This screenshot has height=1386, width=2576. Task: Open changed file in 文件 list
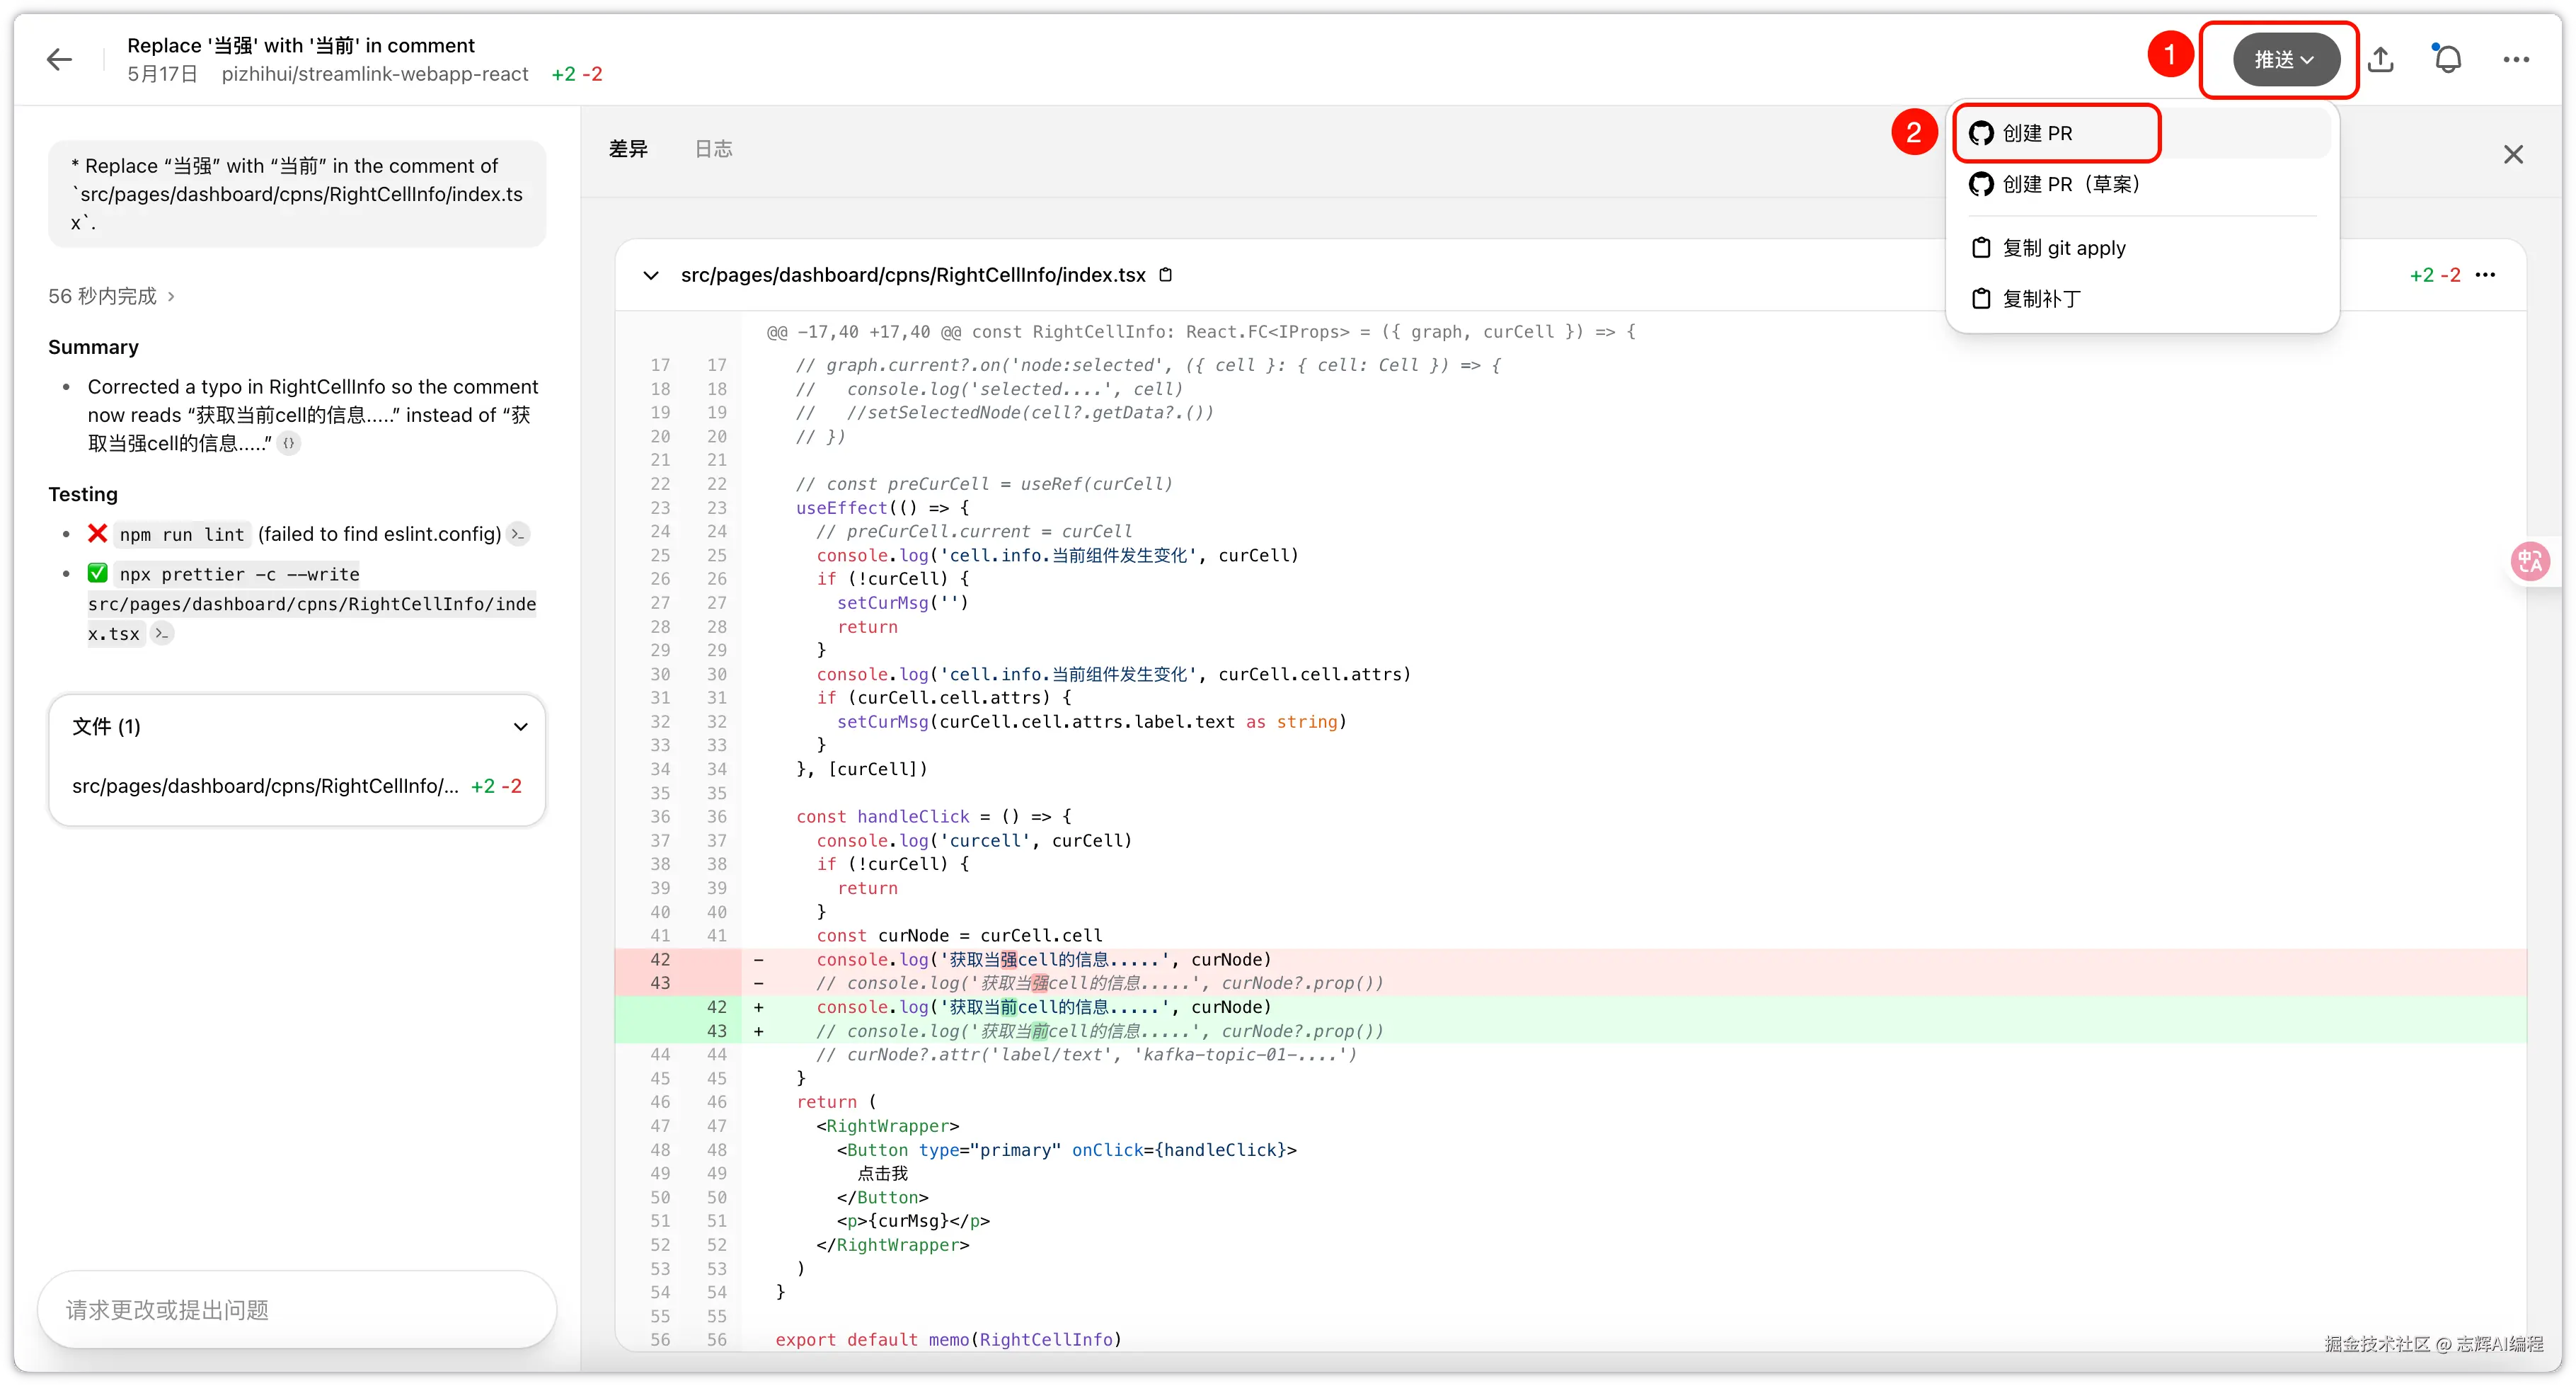pyautogui.click(x=265, y=786)
